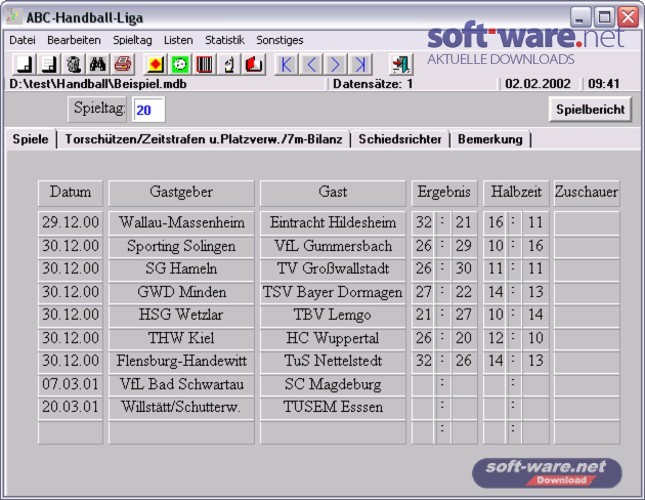Maximize the ABC-Handball-Liga window

(604, 18)
